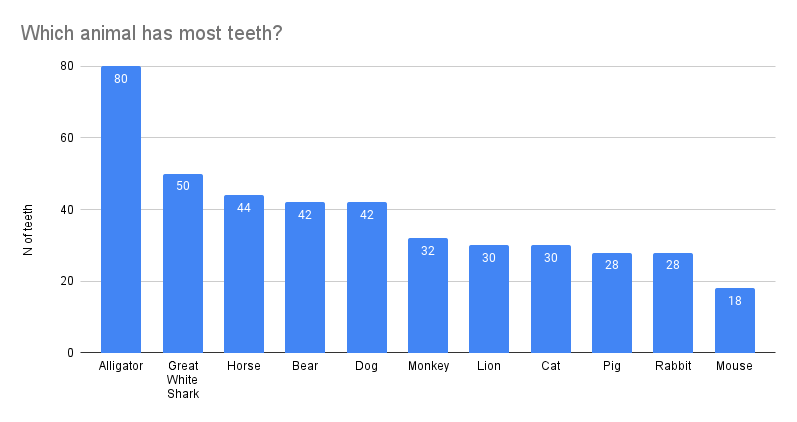Viewport: 797px width, 422px height.
Task: Click the 'Alligator' x-axis label
Action: [121, 366]
